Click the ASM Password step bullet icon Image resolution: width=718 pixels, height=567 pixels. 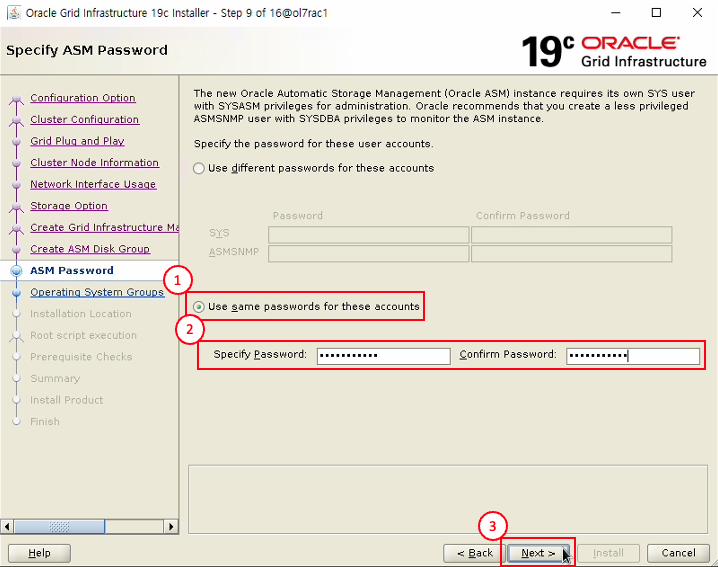coord(16,270)
